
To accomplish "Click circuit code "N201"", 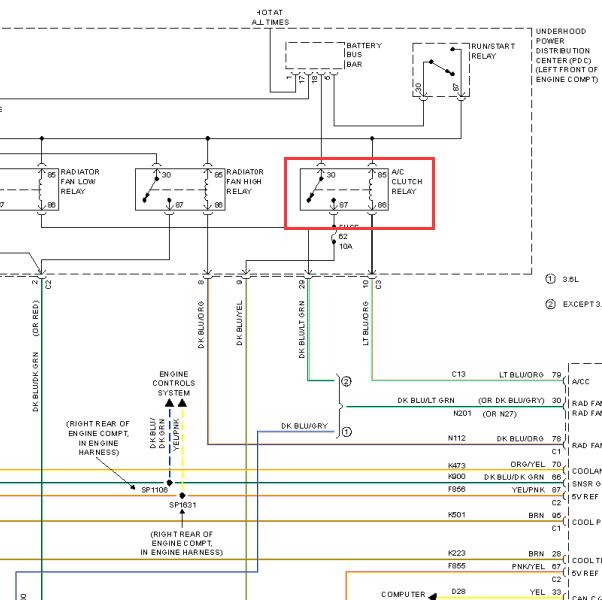I will 462,413.
